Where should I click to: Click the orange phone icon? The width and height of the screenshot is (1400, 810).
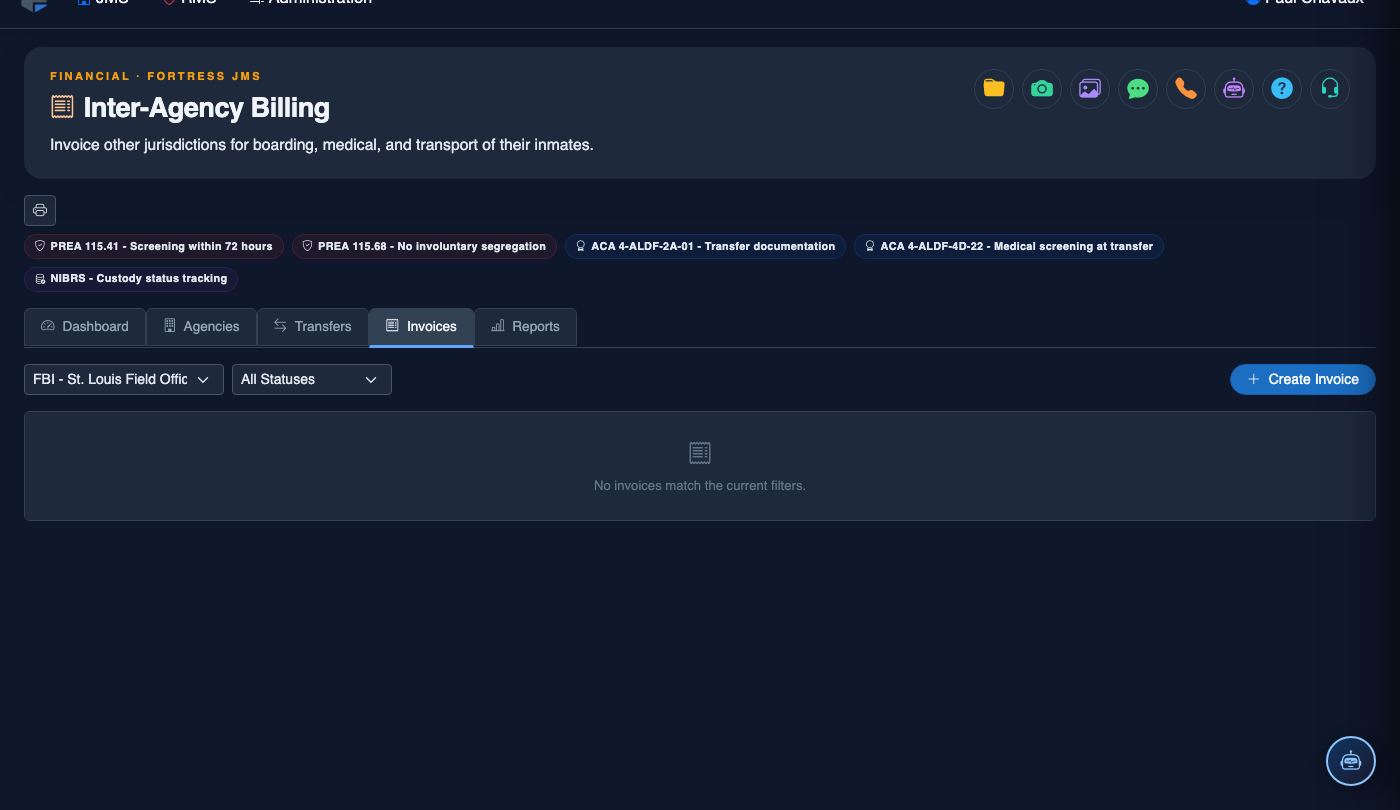(1186, 89)
